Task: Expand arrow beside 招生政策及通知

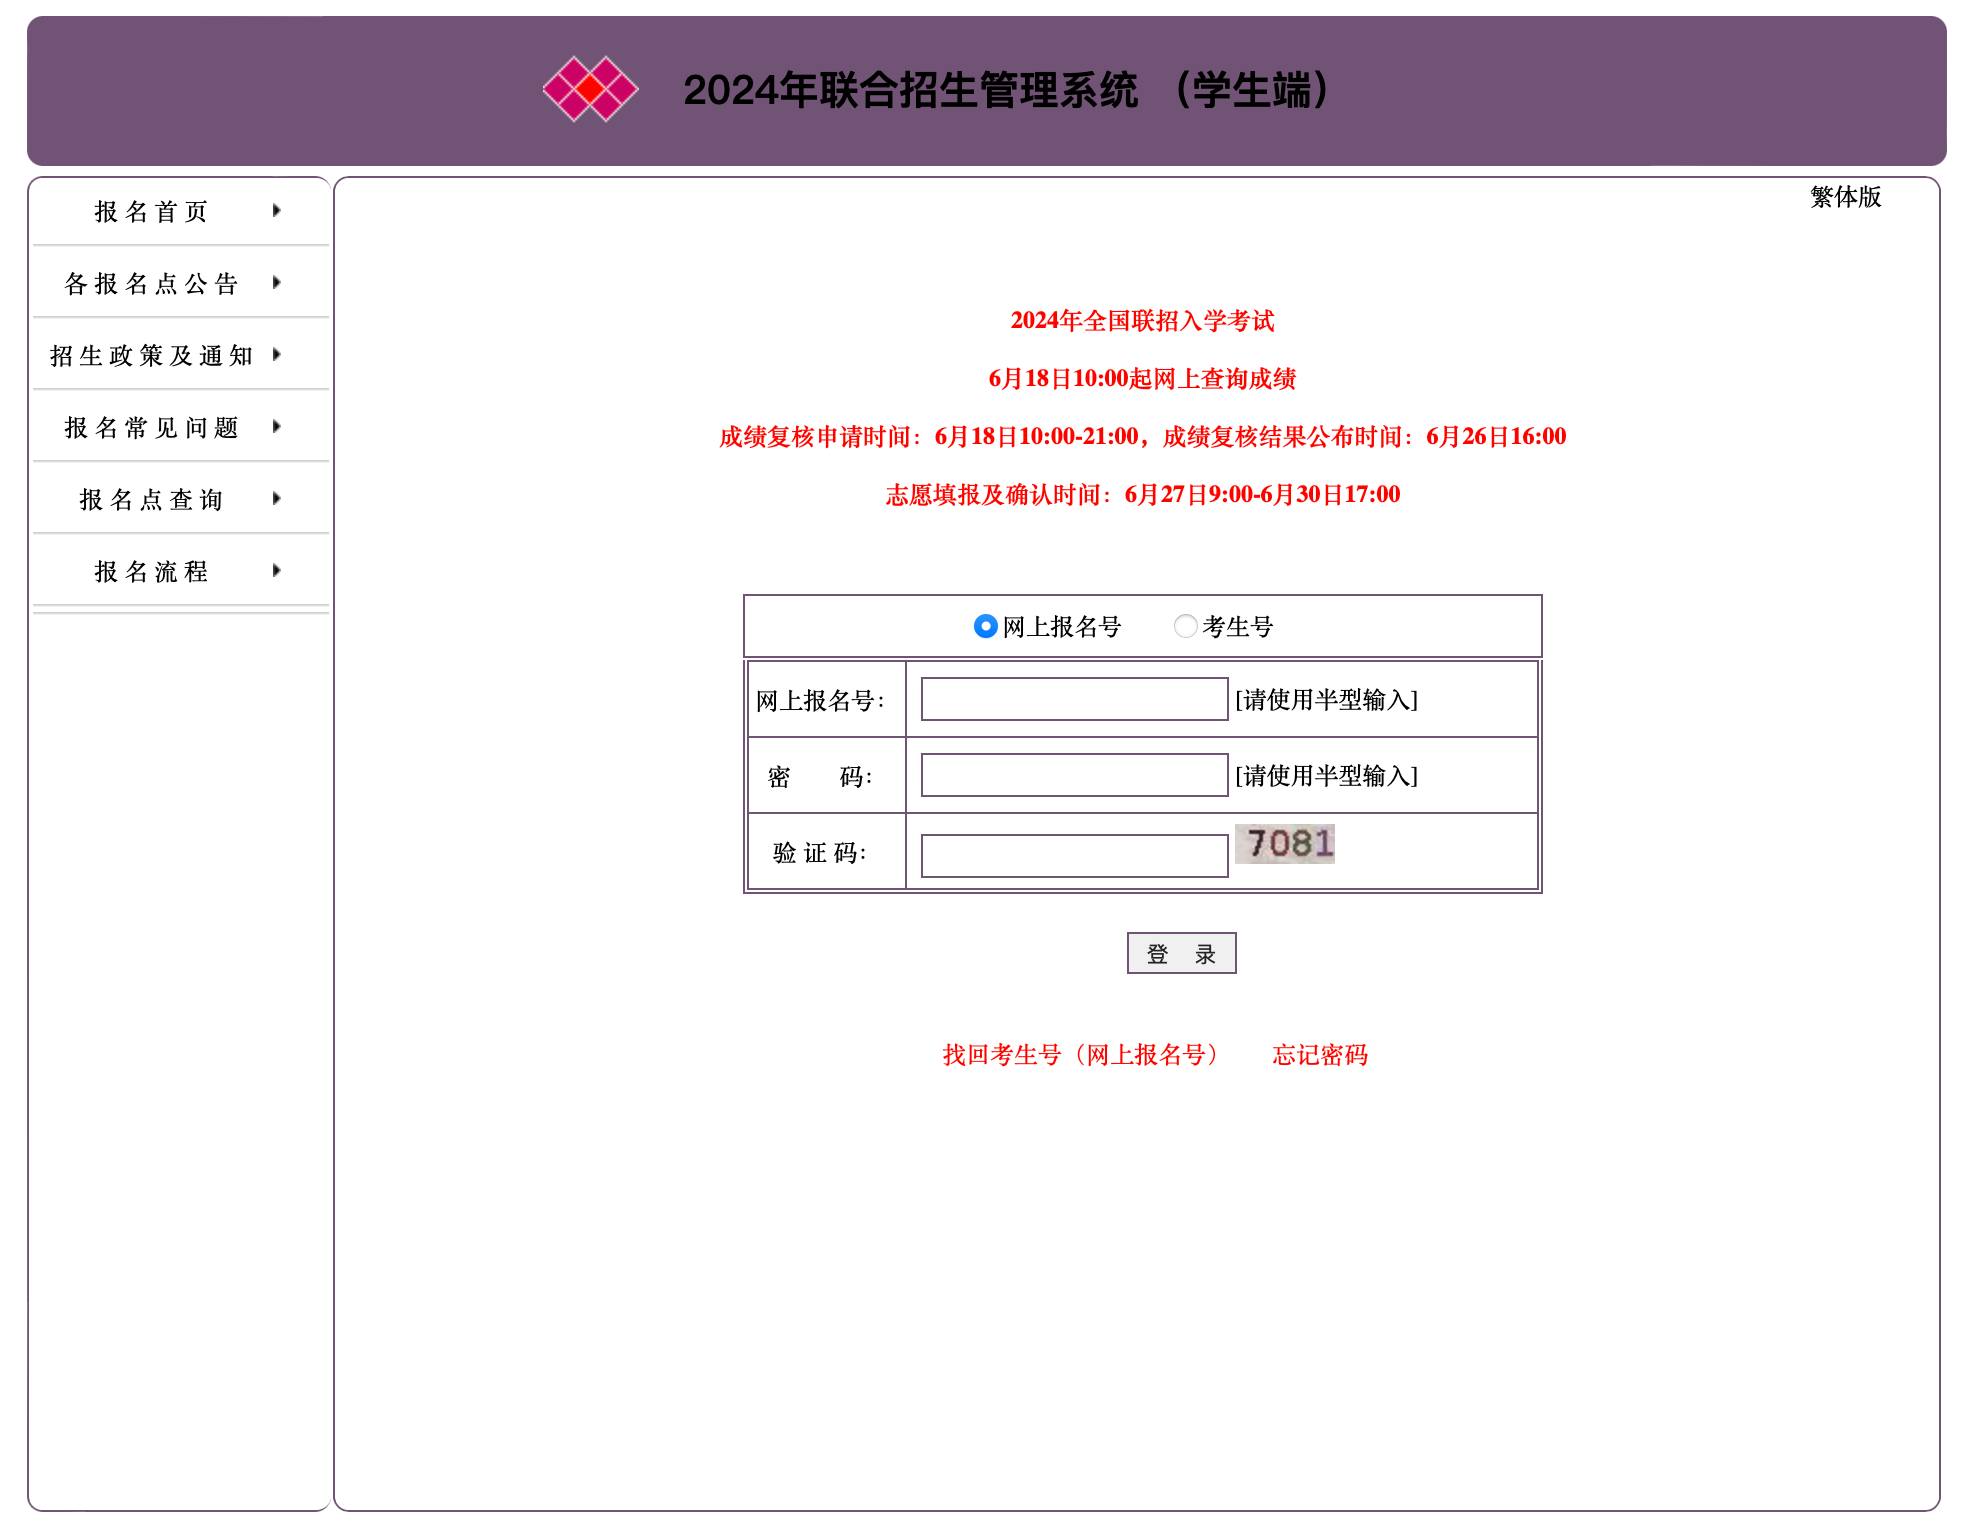Action: (x=277, y=354)
